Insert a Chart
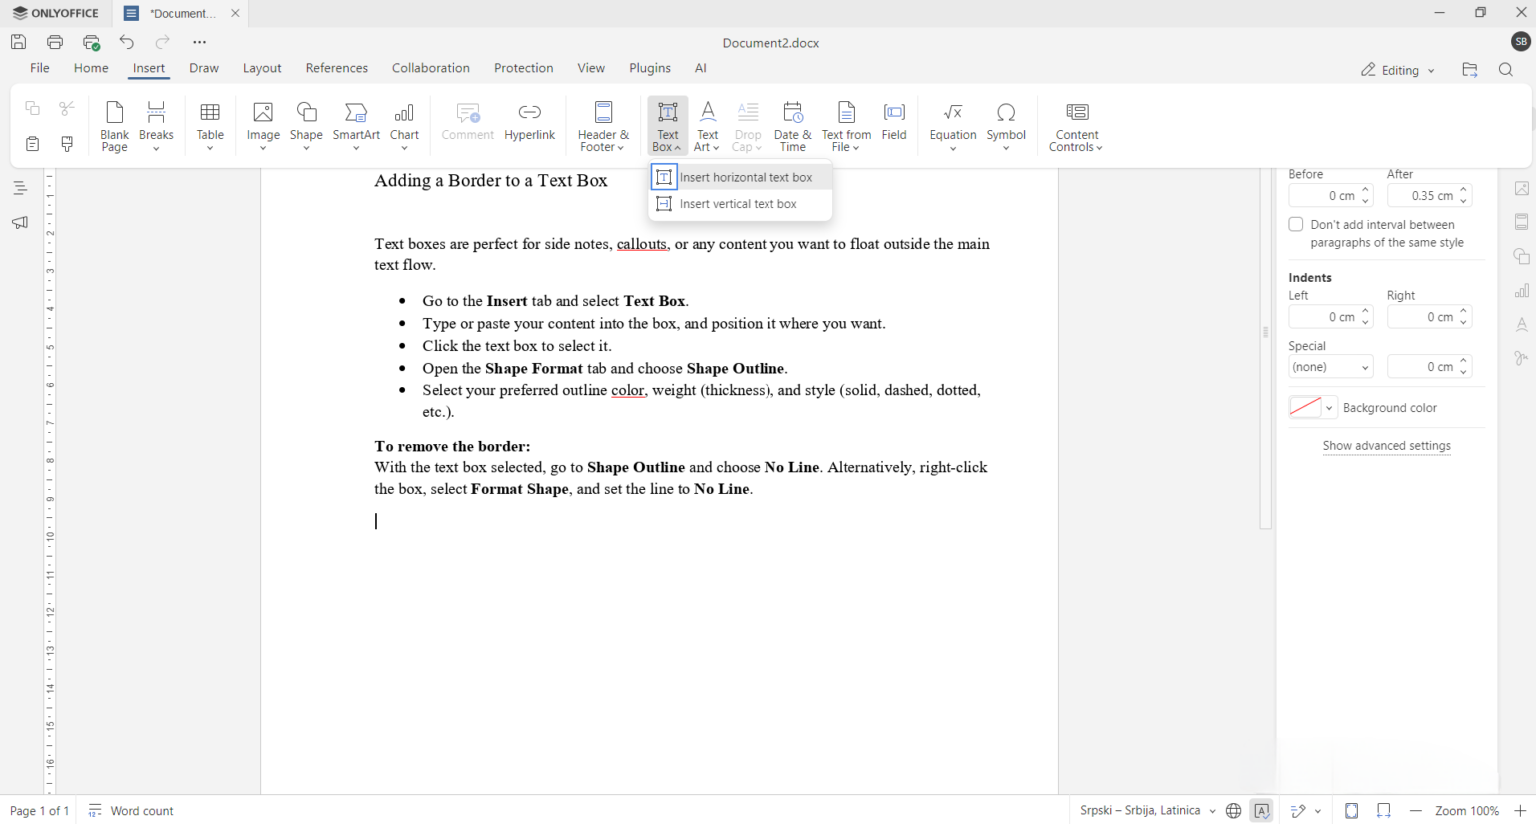 pos(404,124)
